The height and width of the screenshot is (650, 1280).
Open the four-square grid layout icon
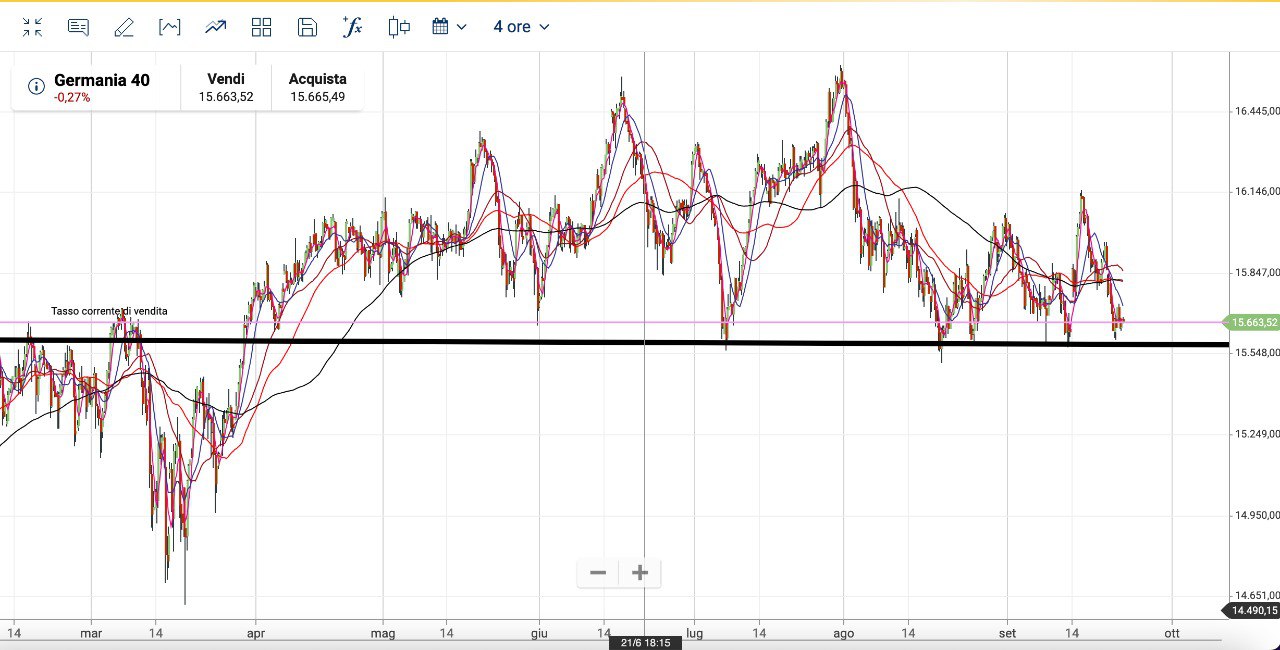[261, 27]
